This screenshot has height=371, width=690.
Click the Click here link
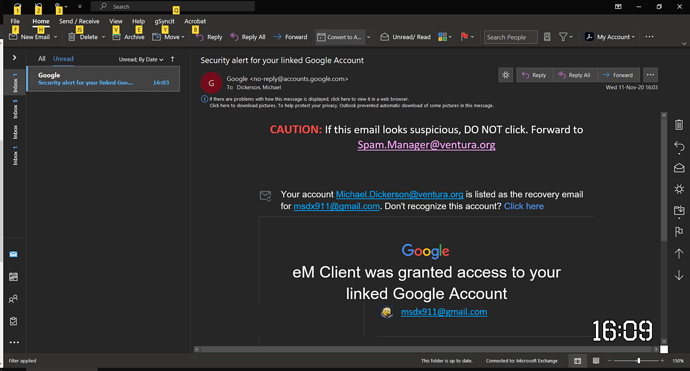point(524,206)
